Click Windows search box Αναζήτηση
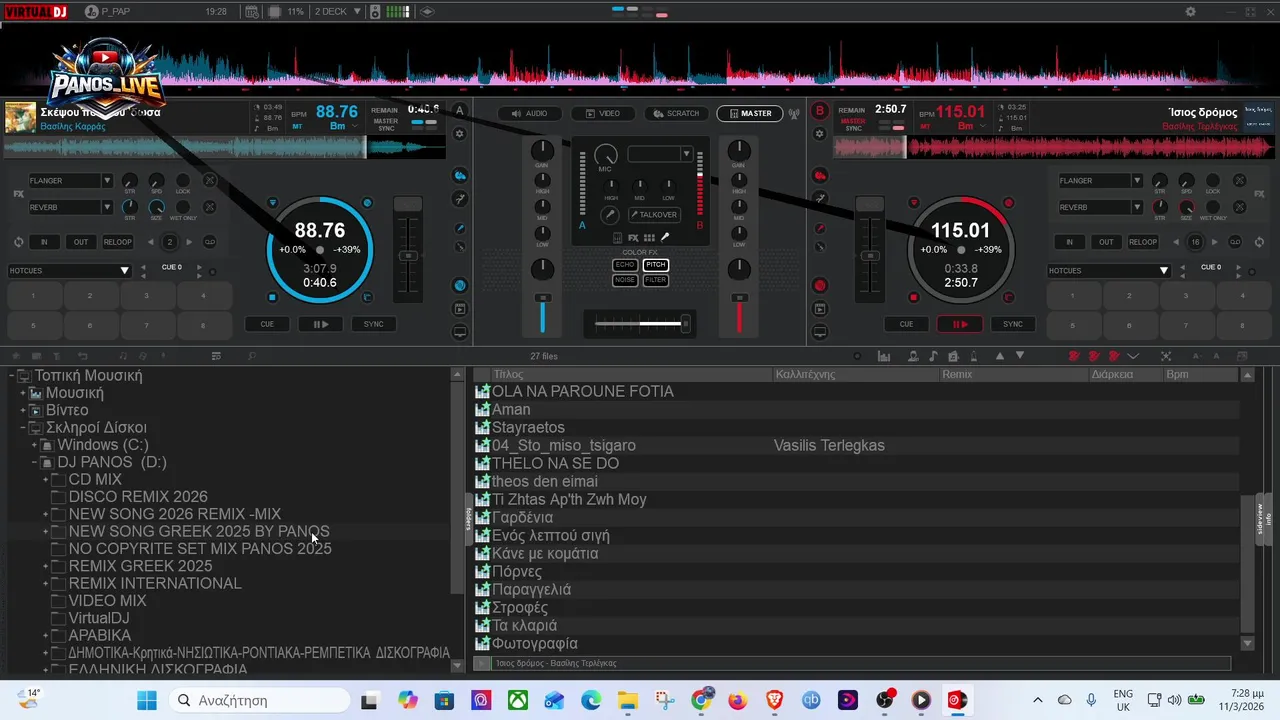This screenshot has height=720, width=1280. pos(259,700)
